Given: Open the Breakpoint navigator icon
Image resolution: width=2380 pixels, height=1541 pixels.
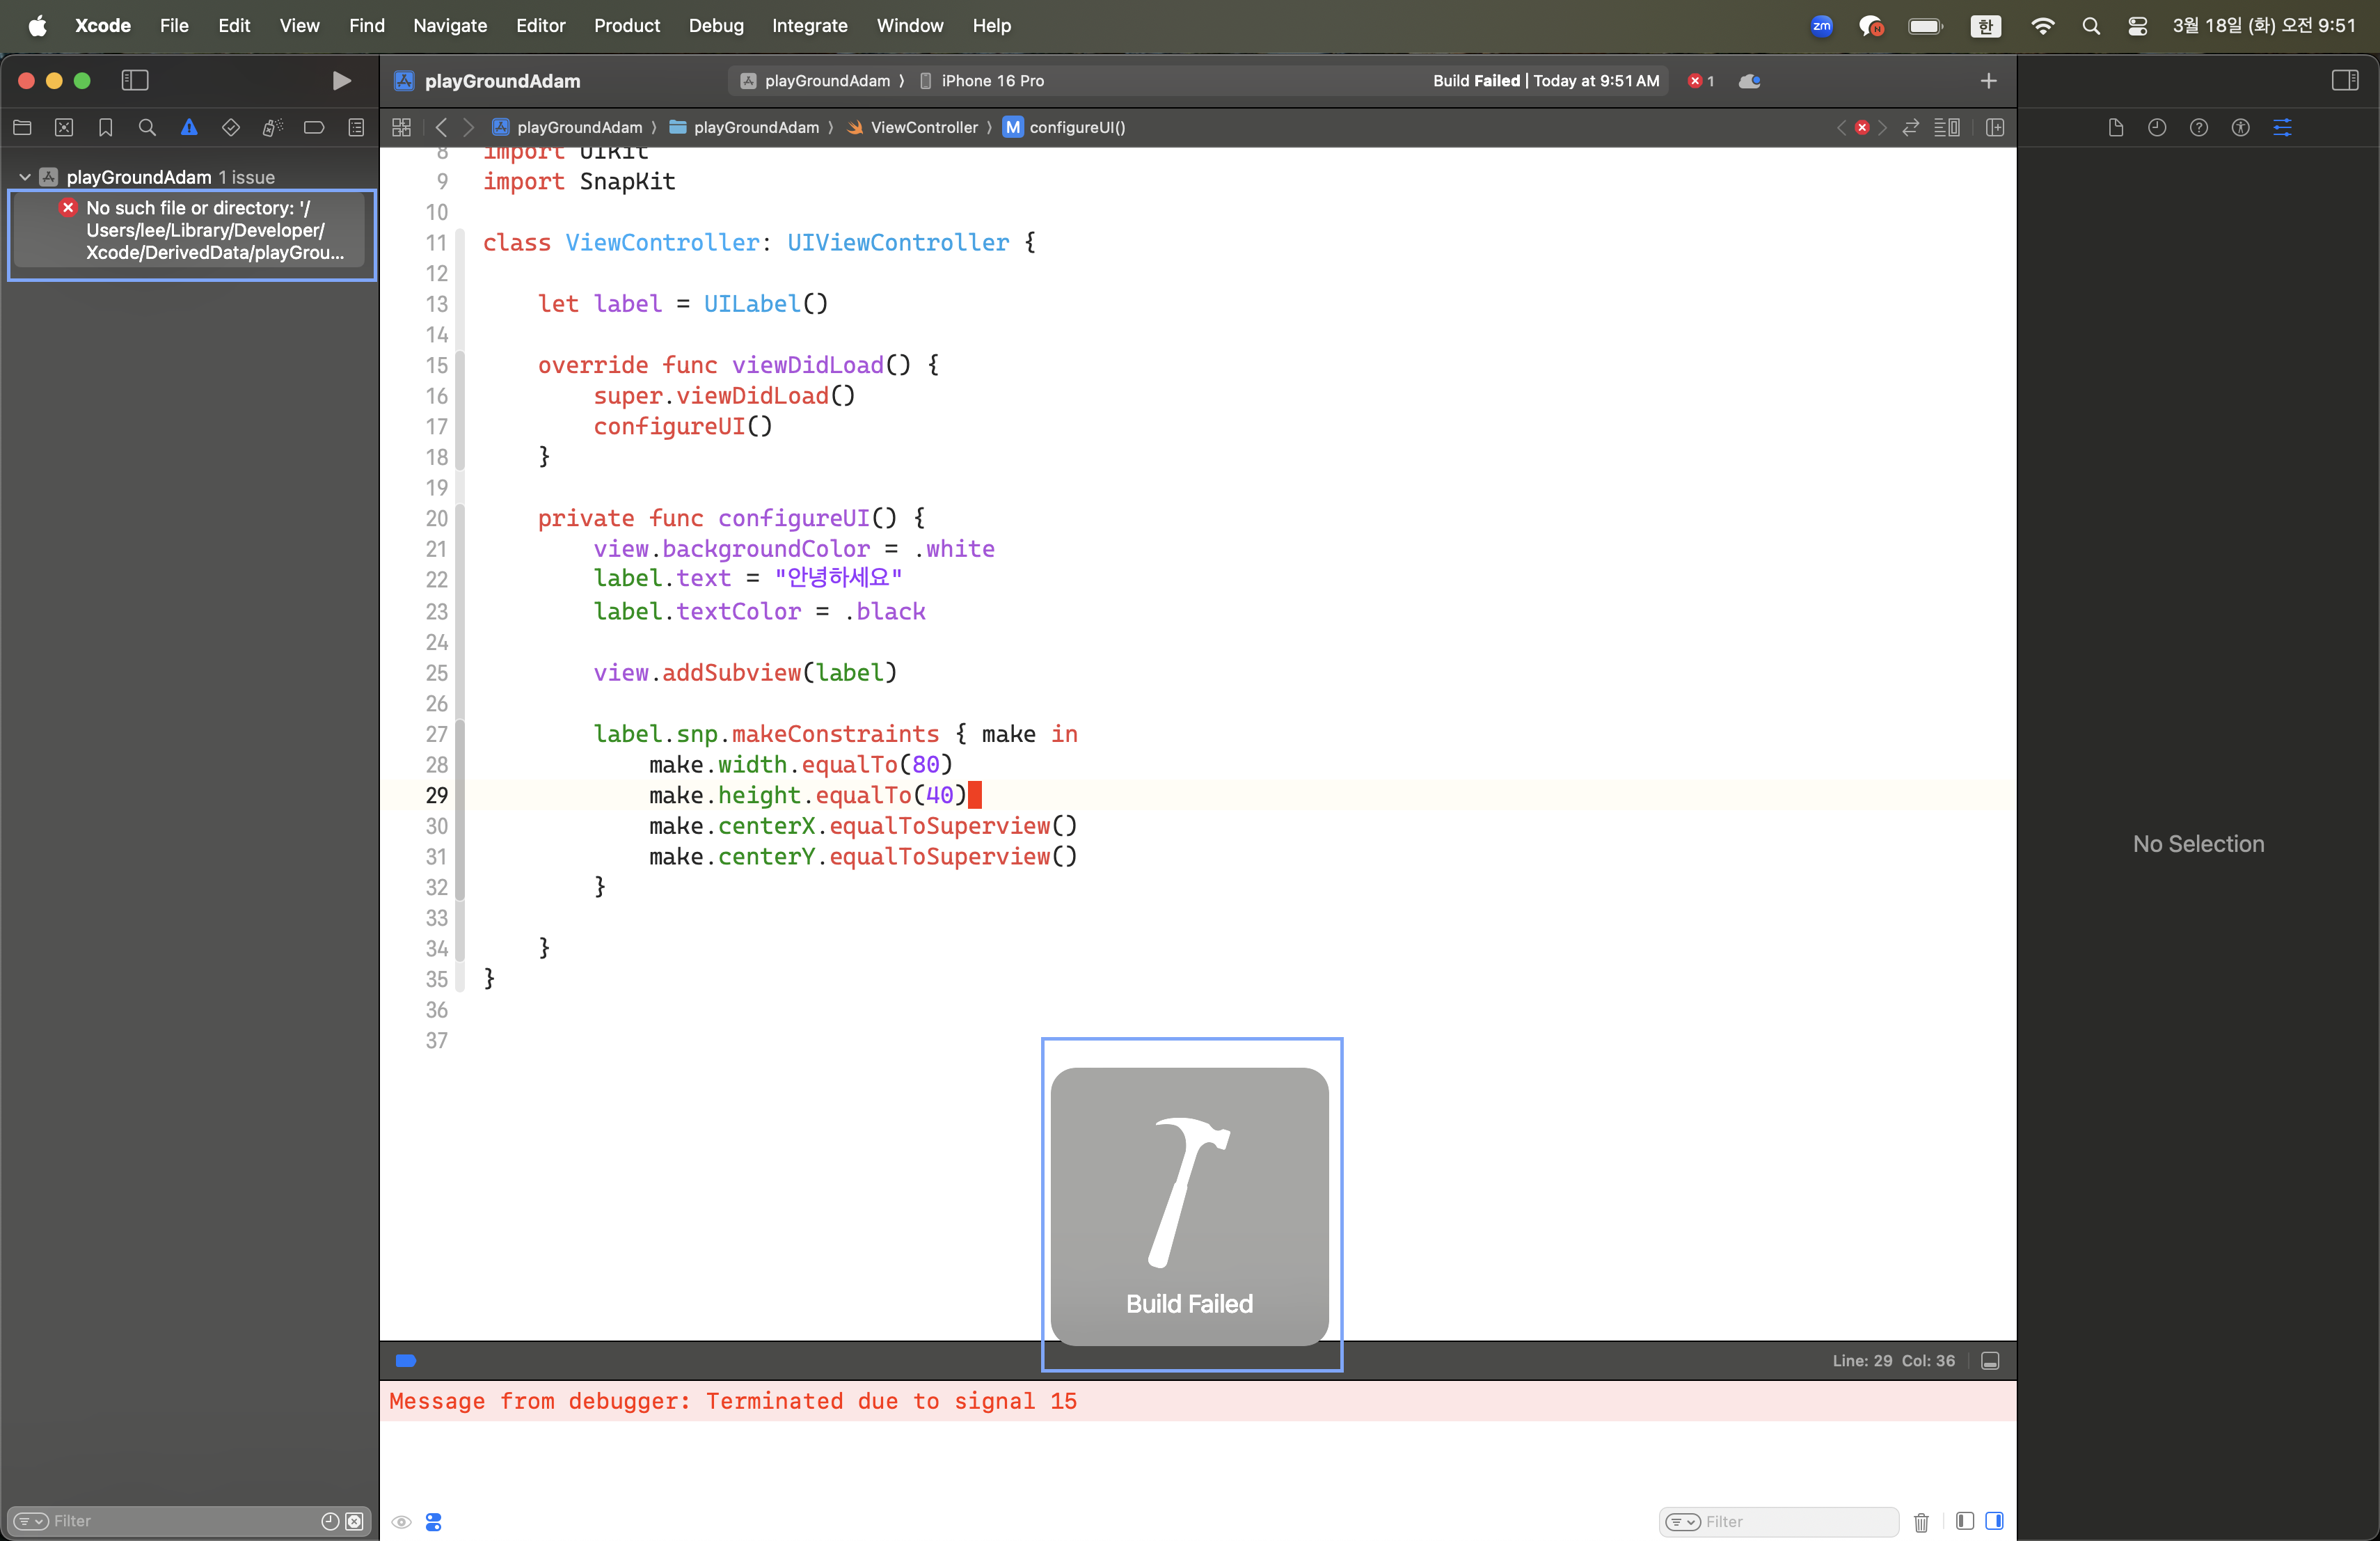Looking at the screenshot, I should 314,127.
